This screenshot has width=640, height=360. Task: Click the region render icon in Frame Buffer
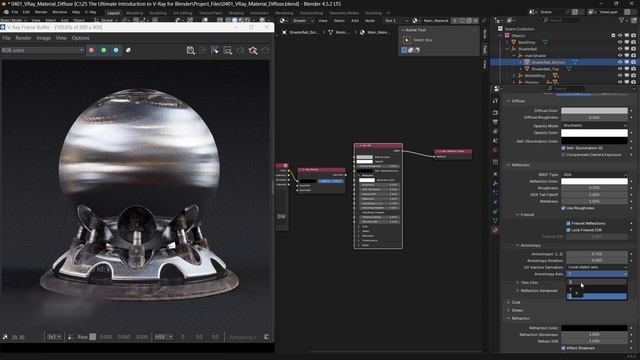click(x=228, y=50)
